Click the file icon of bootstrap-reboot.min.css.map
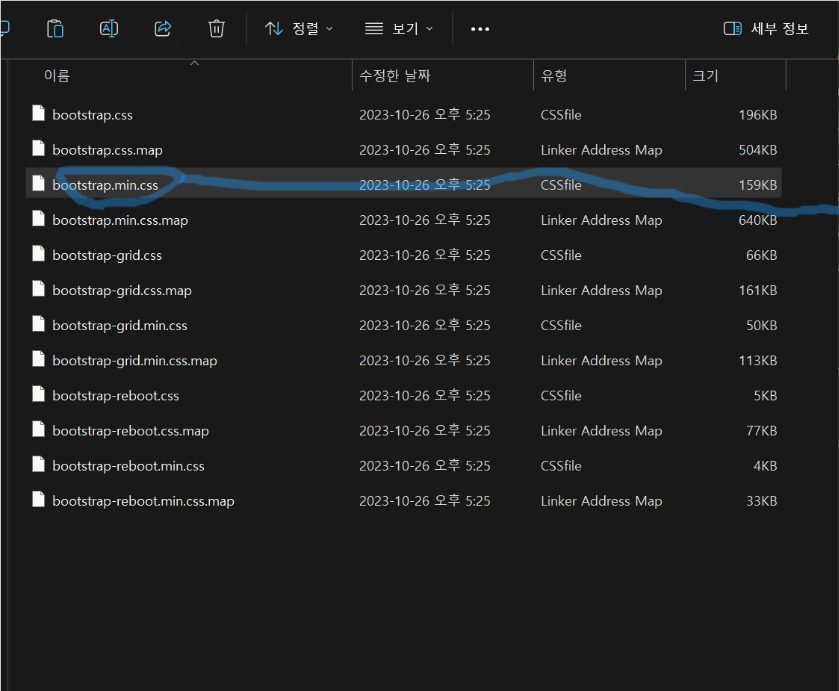 38,499
